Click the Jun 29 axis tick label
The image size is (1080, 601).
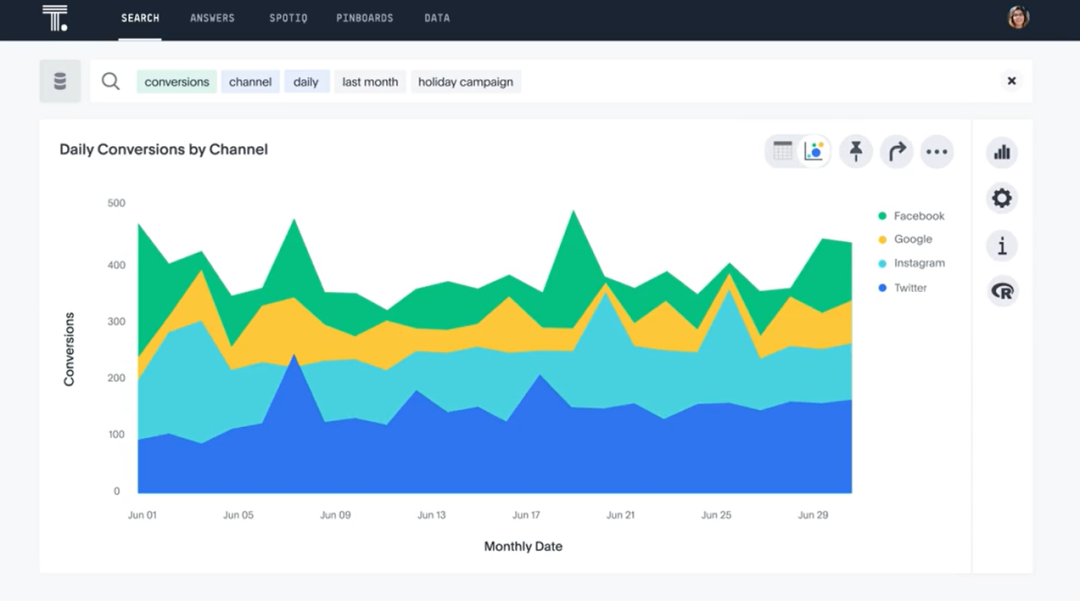(x=813, y=515)
